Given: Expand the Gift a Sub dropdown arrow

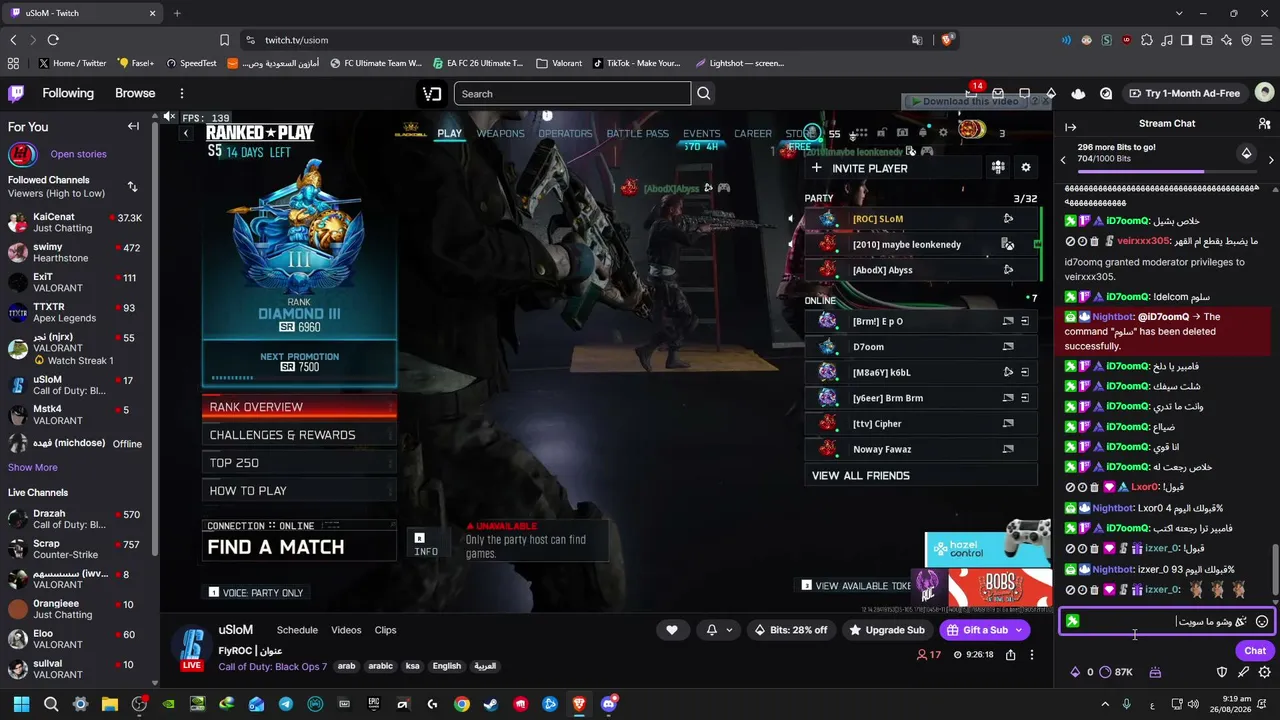Looking at the screenshot, I should (1019, 630).
